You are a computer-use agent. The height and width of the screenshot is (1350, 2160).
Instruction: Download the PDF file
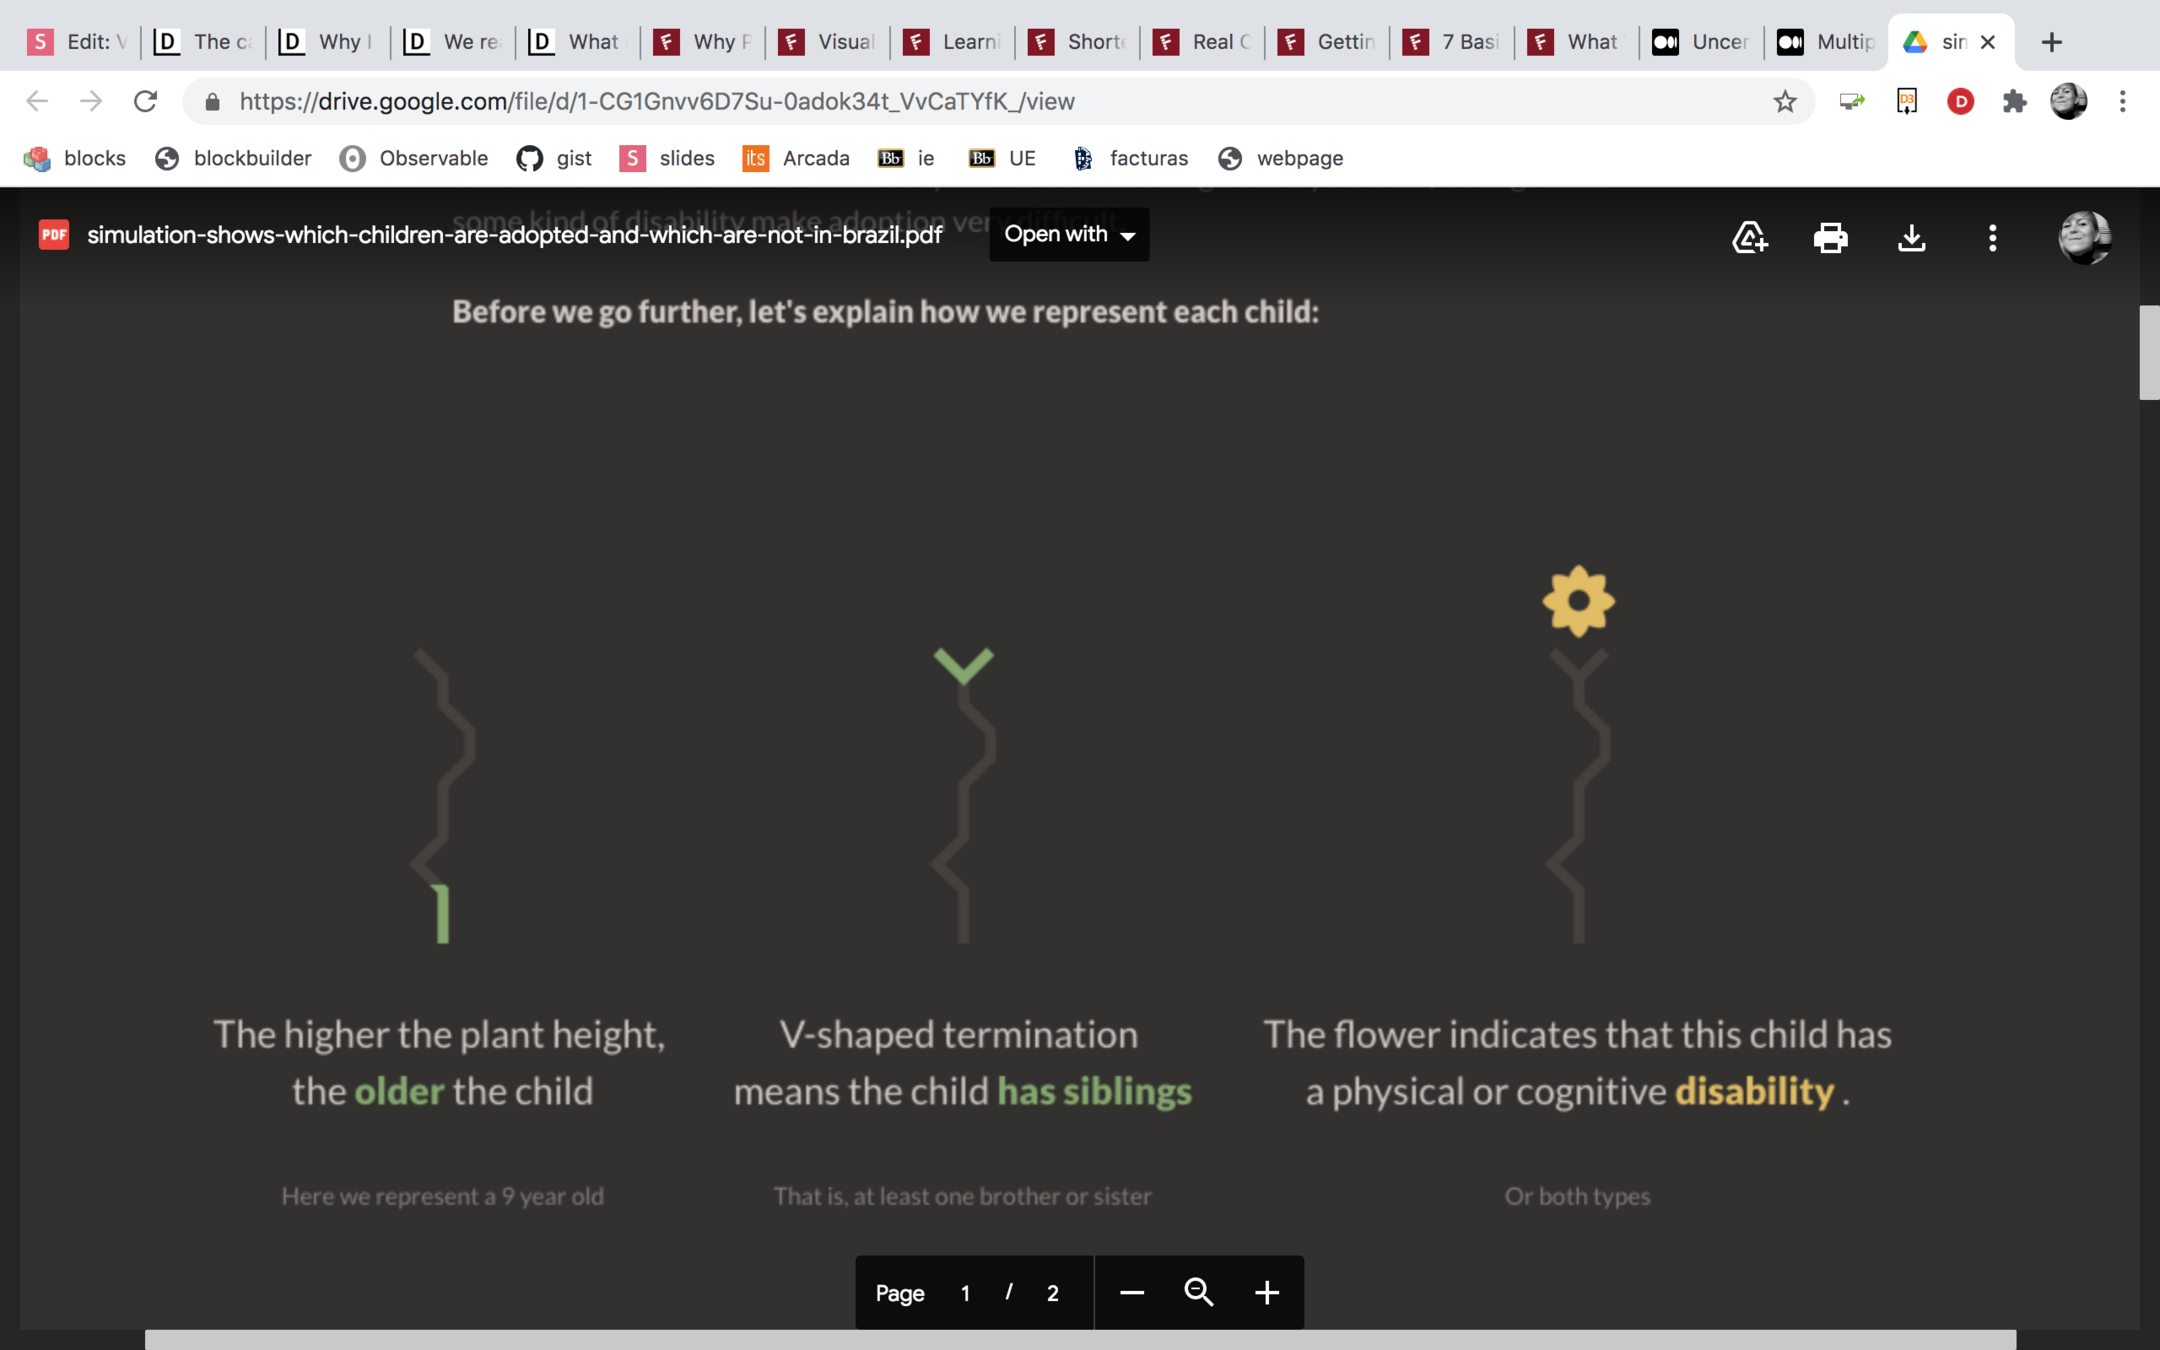tap(1911, 238)
